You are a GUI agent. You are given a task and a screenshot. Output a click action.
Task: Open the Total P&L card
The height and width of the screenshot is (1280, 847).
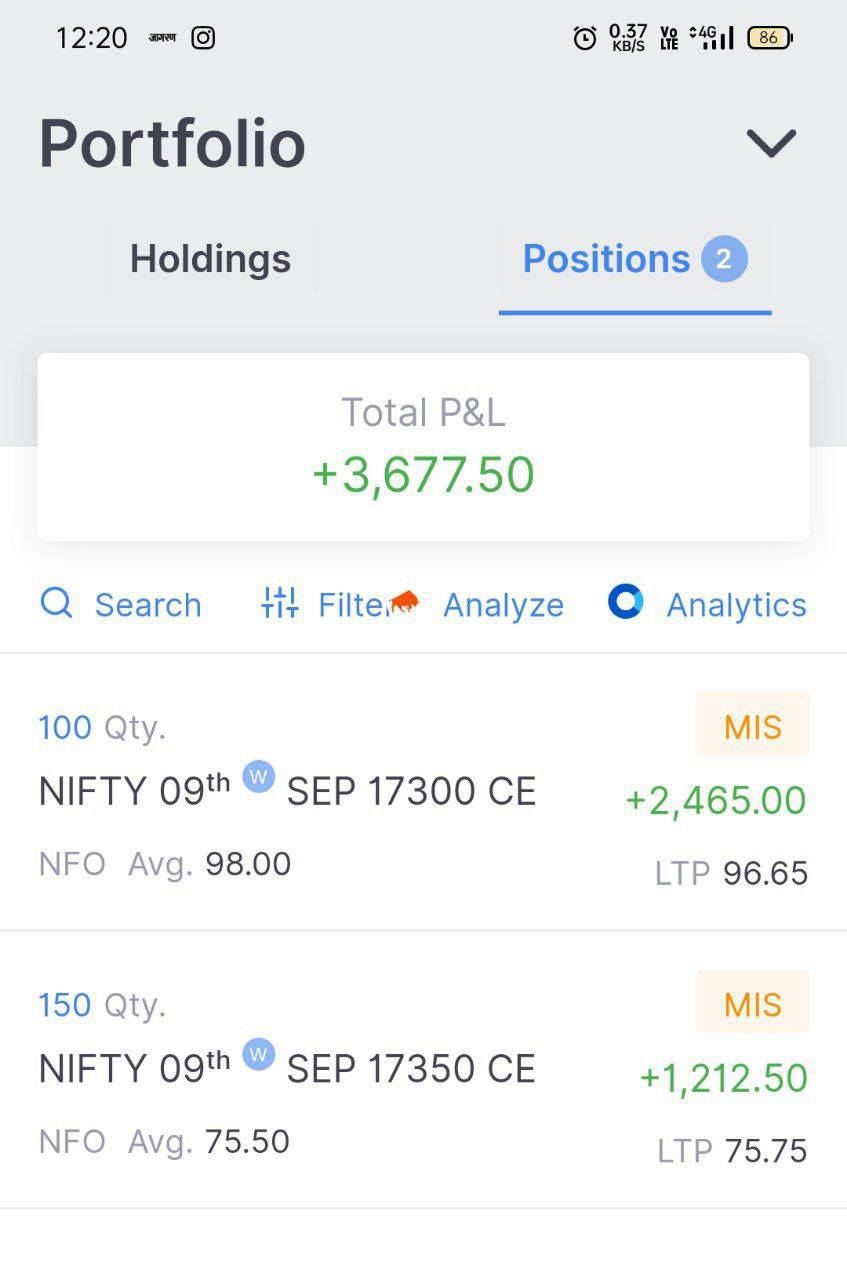[423, 447]
